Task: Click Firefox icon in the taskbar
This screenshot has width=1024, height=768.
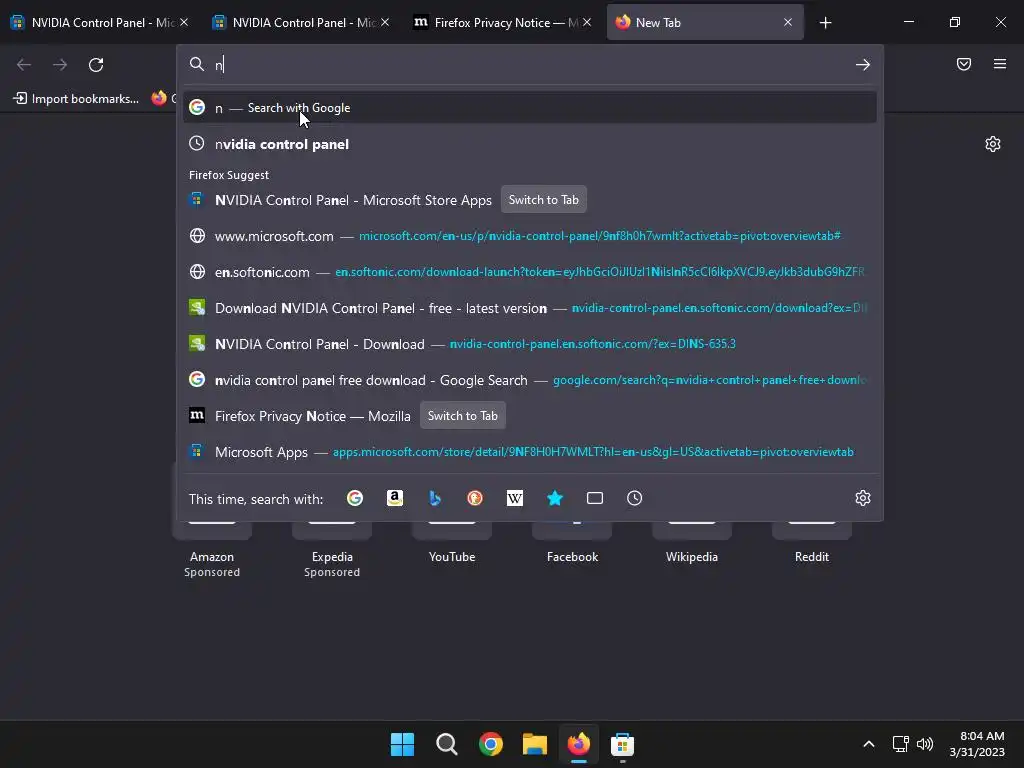Action: [x=579, y=744]
